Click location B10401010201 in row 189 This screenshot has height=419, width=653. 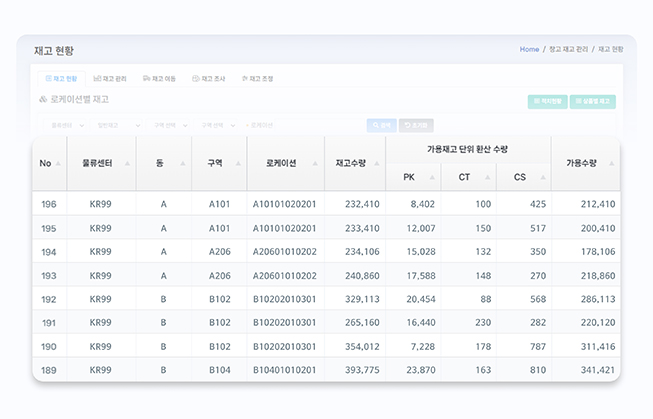point(284,370)
